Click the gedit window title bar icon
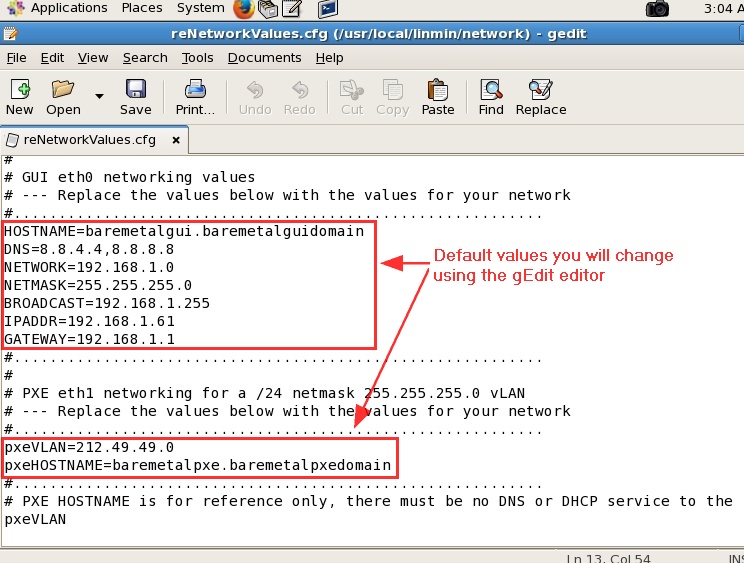The height and width of the screenshot is (563, 744). pos(10,34)
